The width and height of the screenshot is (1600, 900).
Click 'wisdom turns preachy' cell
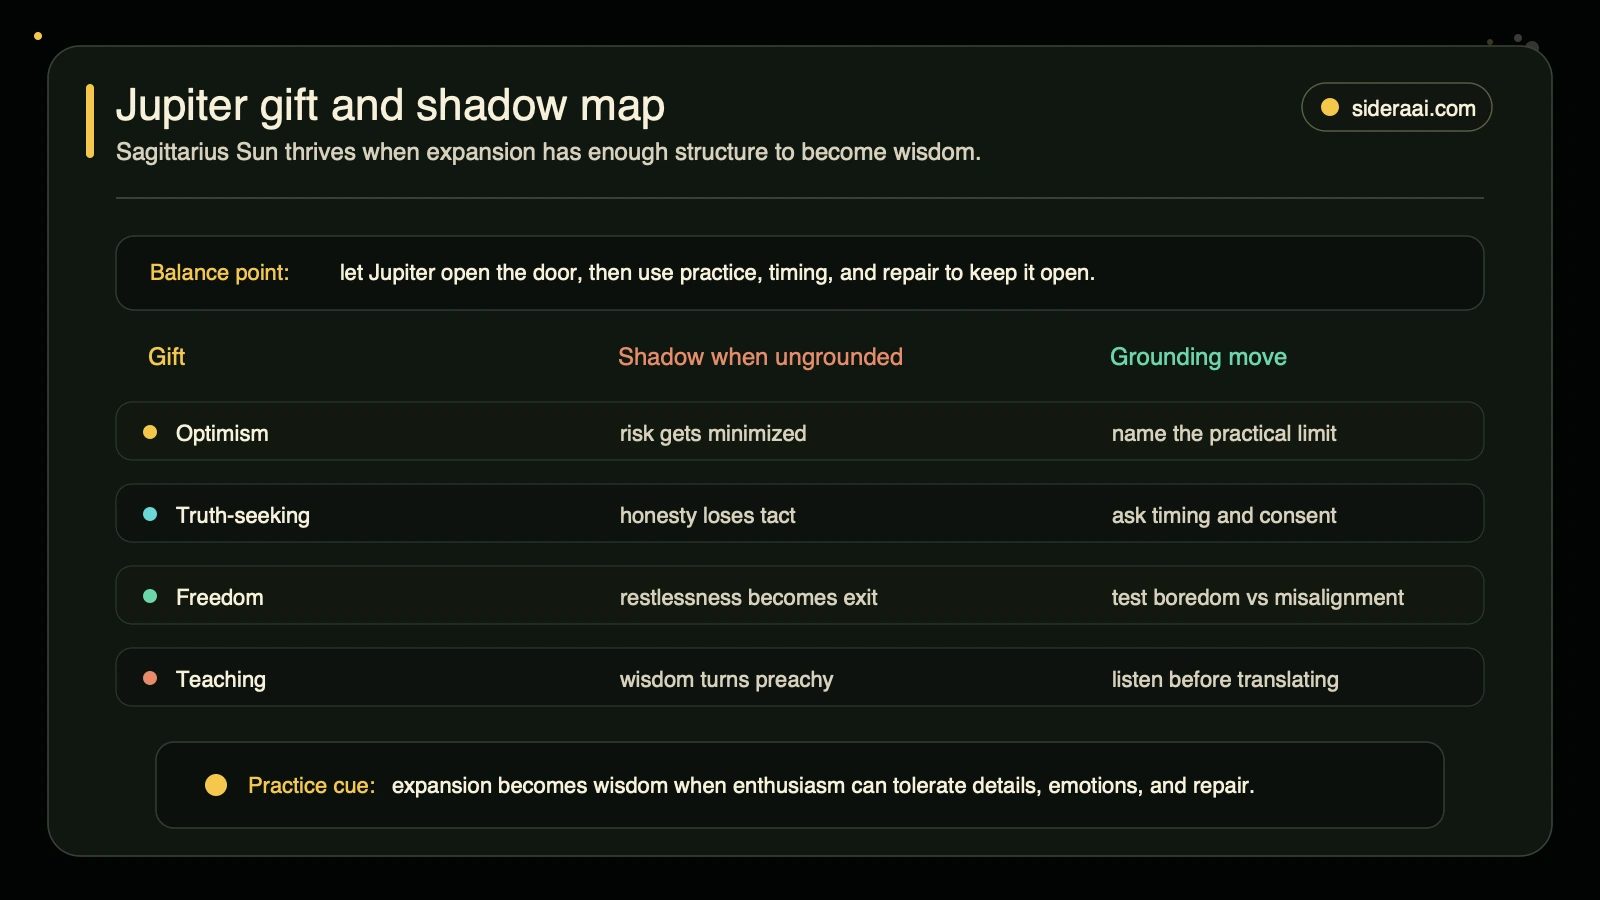click(727, 679)
